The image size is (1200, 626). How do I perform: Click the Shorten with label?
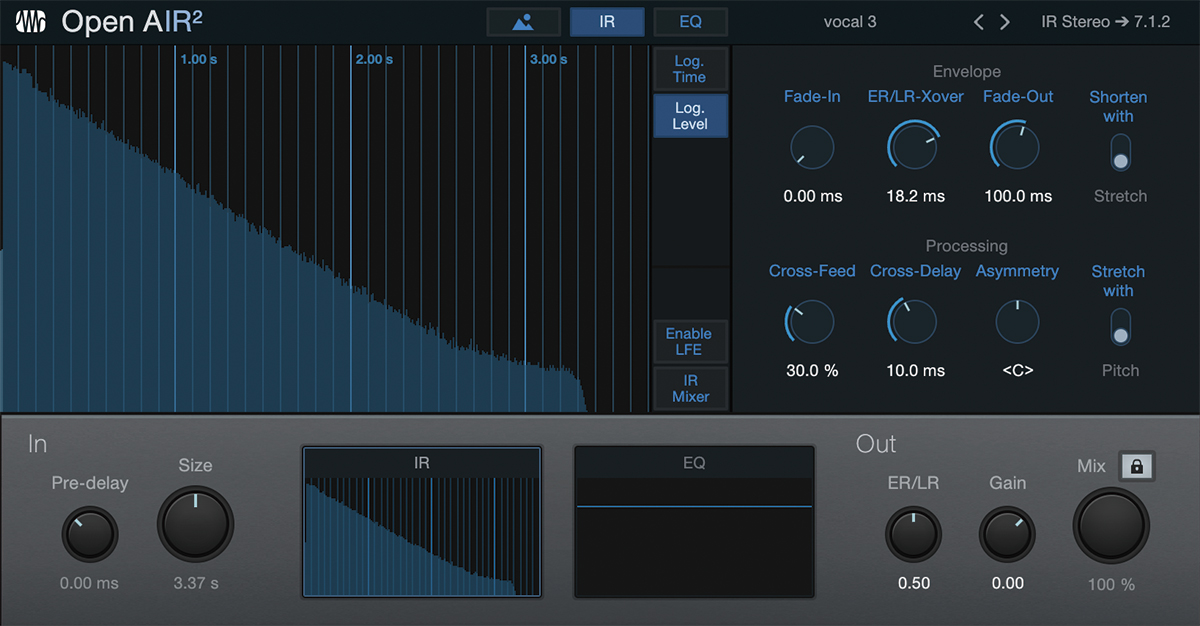point(1118,106)
